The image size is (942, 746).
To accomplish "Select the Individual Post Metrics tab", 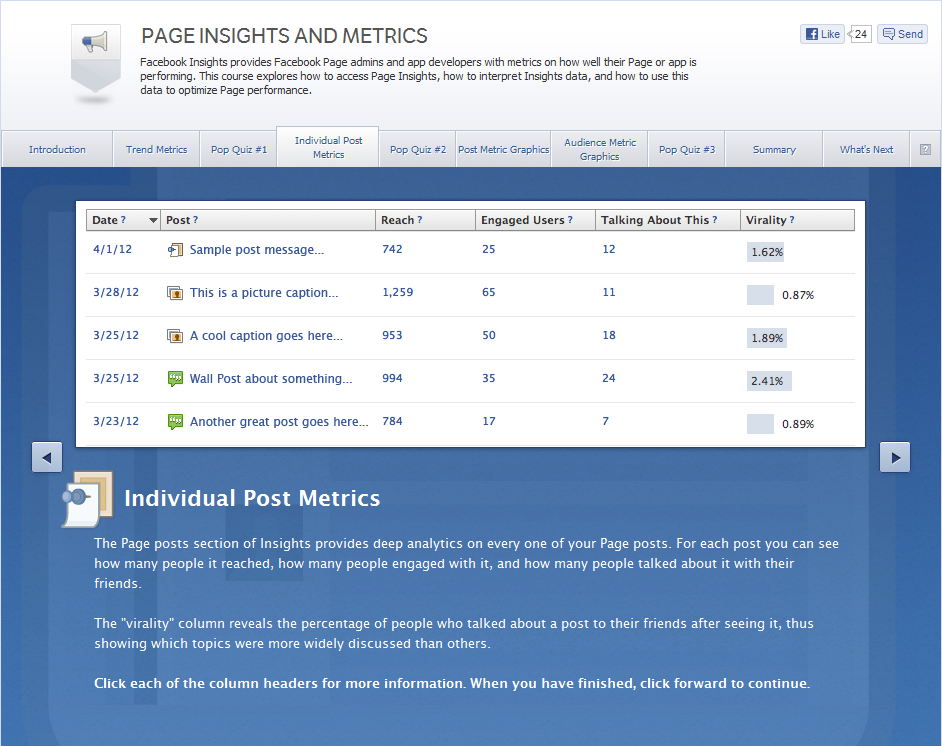I will 328,147.
